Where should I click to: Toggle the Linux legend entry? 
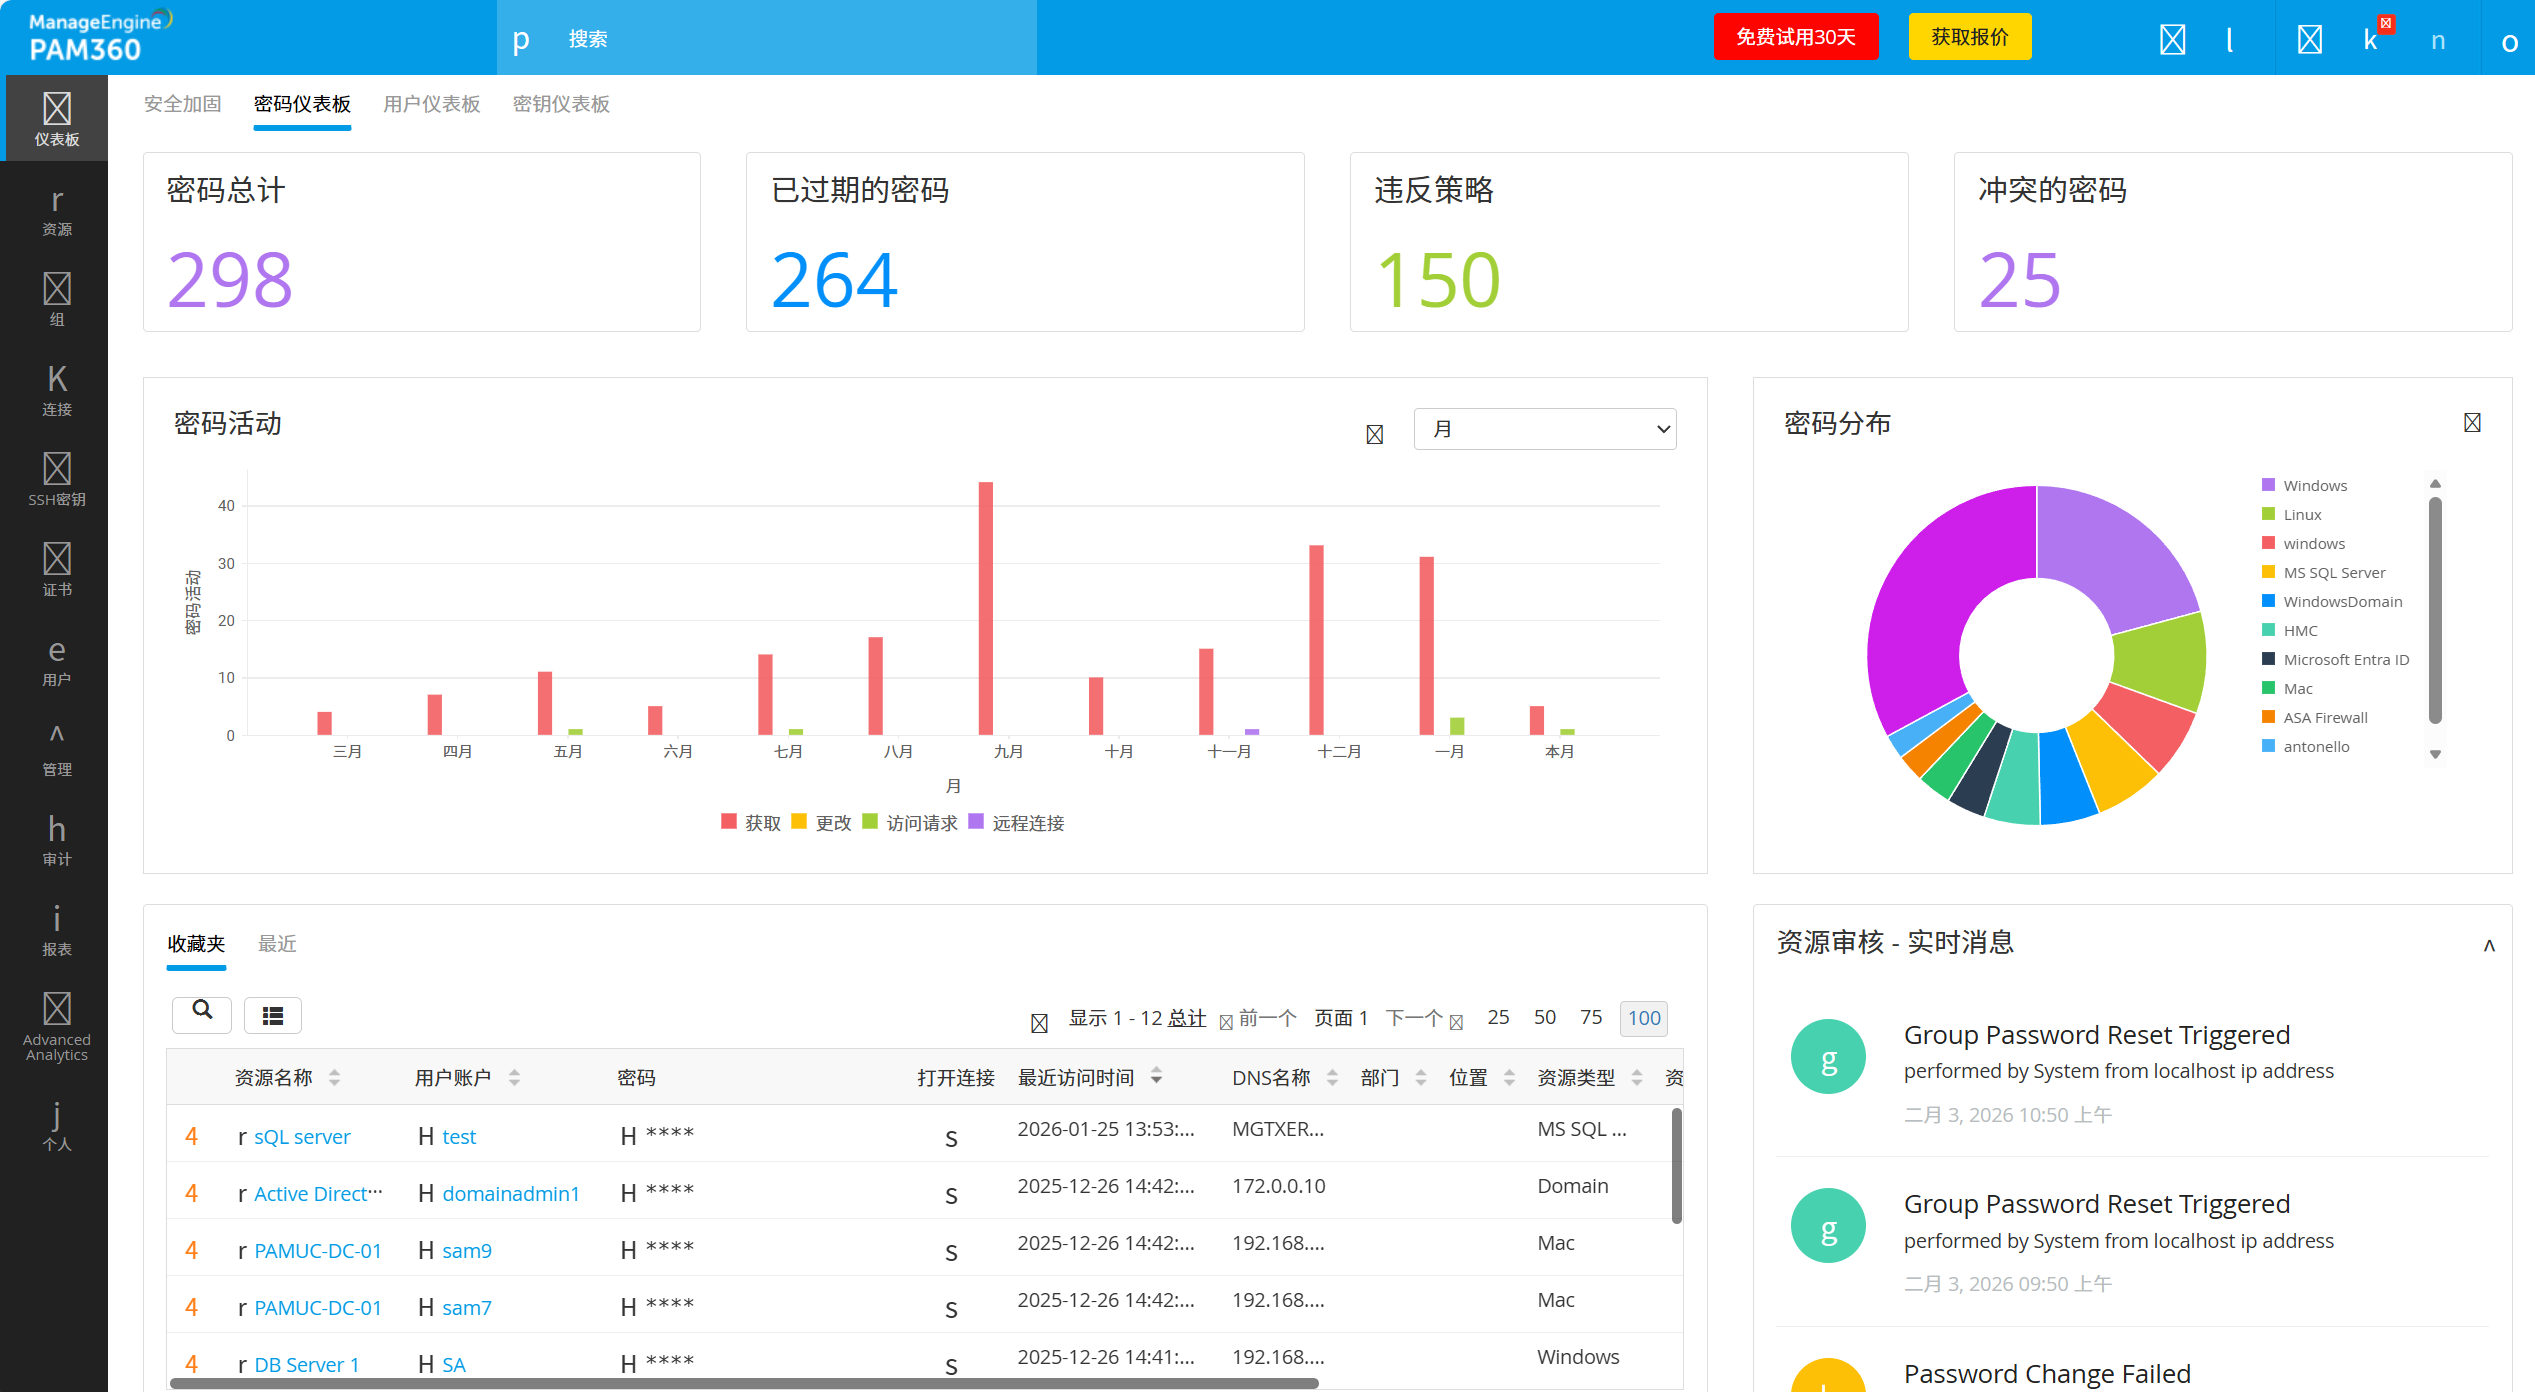click(x=2301, y=515)
